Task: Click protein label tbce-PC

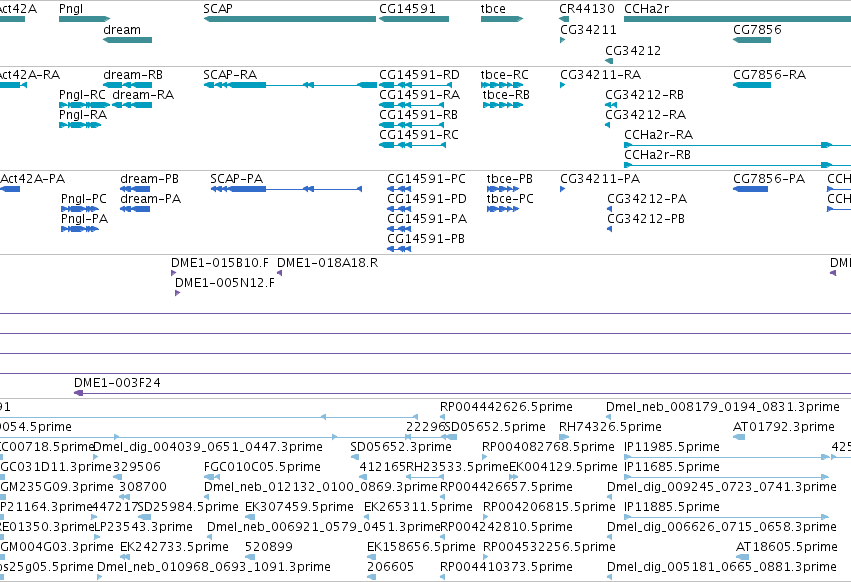Action: (x=510, y=199)
